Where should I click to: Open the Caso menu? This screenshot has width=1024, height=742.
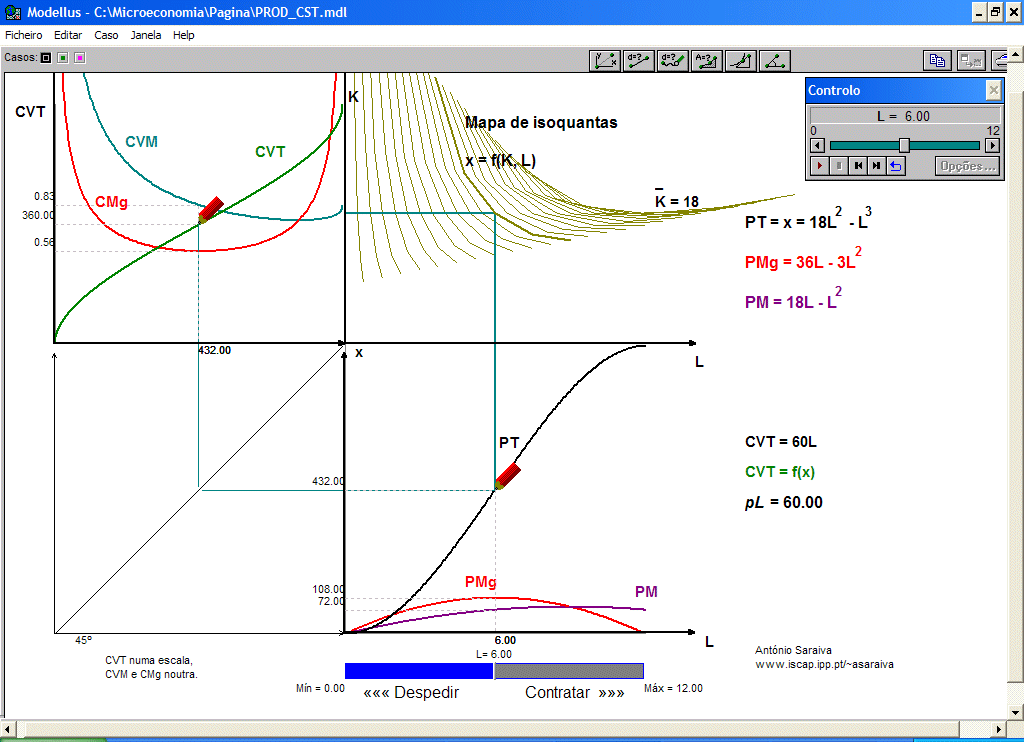point(106,35)
